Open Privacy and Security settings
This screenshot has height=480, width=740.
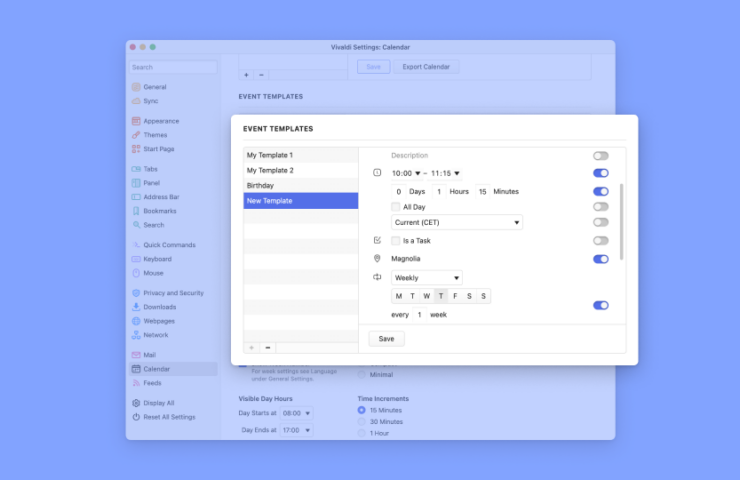tap(173, 293)
